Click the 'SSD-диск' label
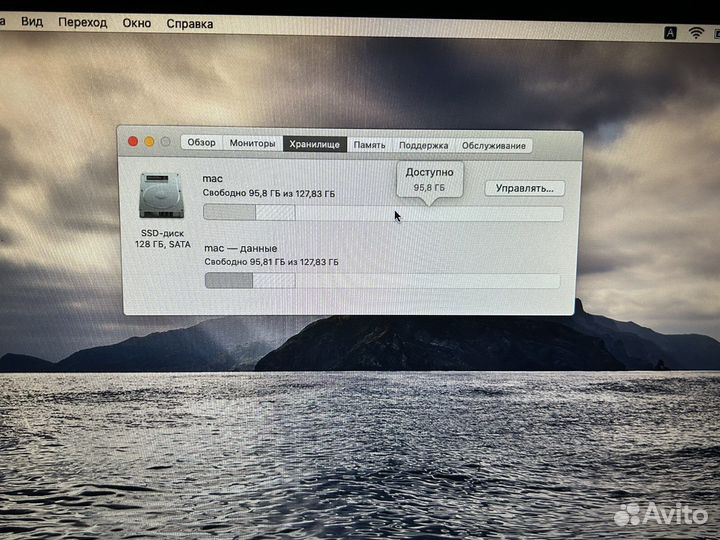This screenshot has width=720, height=540. 162,233
